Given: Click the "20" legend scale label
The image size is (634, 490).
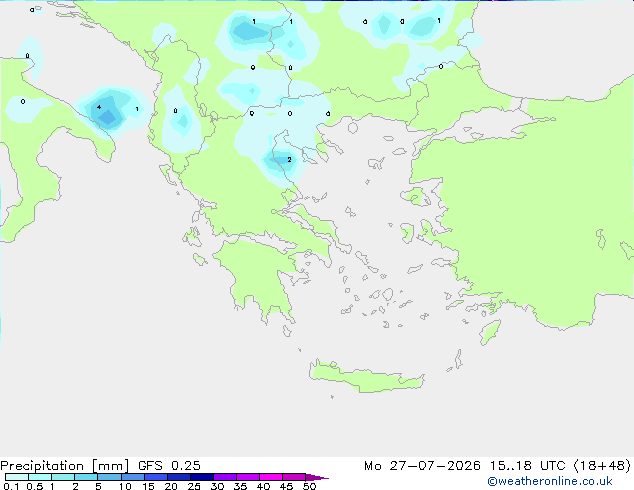Looking at the screenshot, I should 171,486.
